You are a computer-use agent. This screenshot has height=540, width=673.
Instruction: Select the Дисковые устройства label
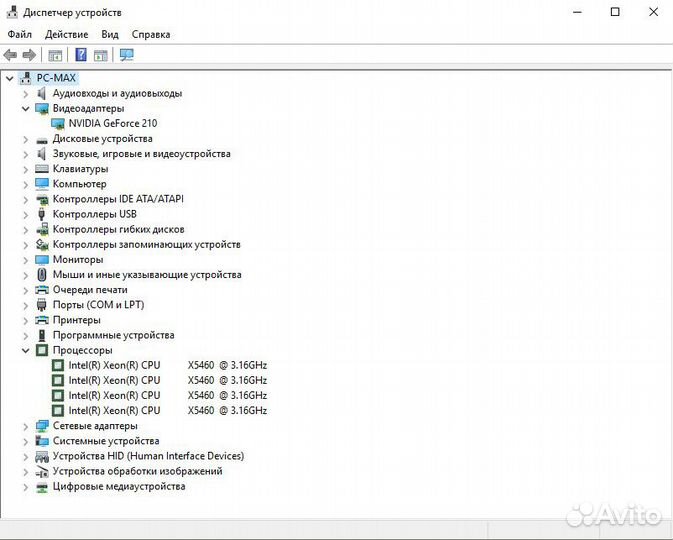point(103,139)
